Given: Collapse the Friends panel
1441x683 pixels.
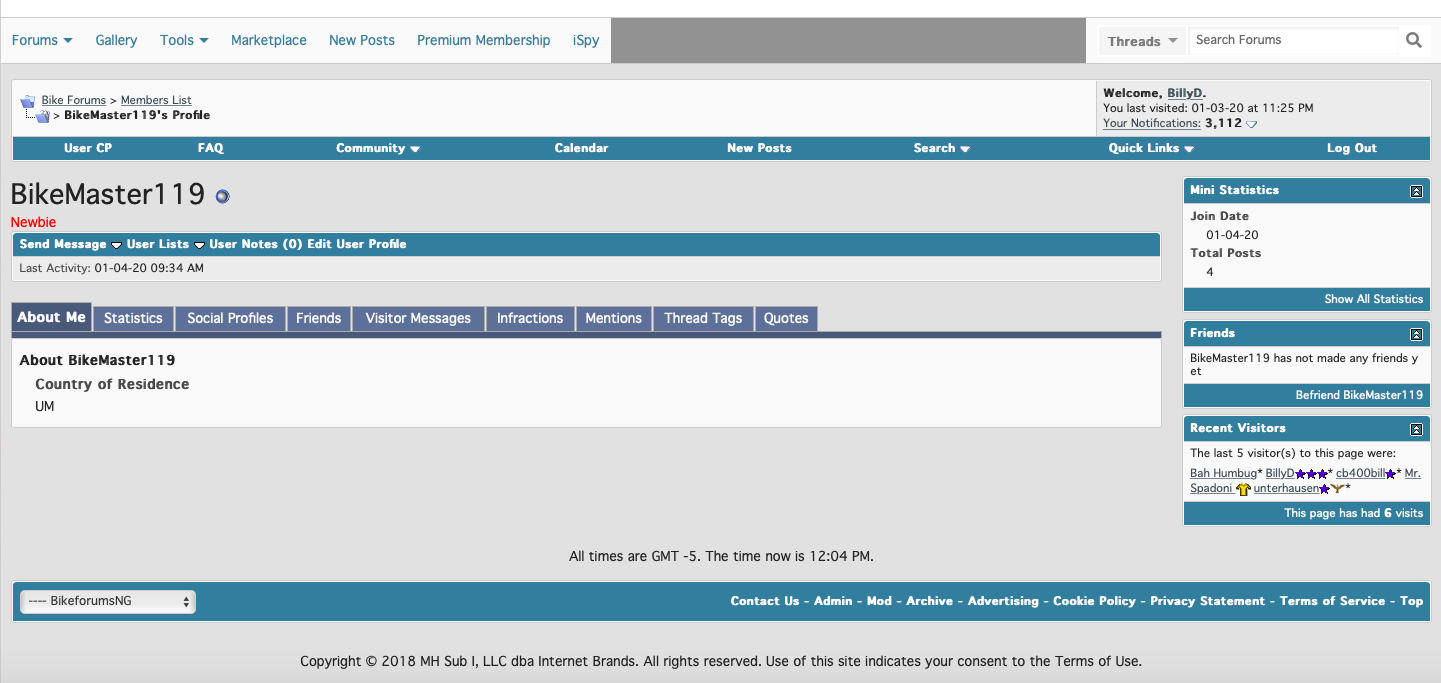Looking at the screenshot, I should pos(1416,334).
